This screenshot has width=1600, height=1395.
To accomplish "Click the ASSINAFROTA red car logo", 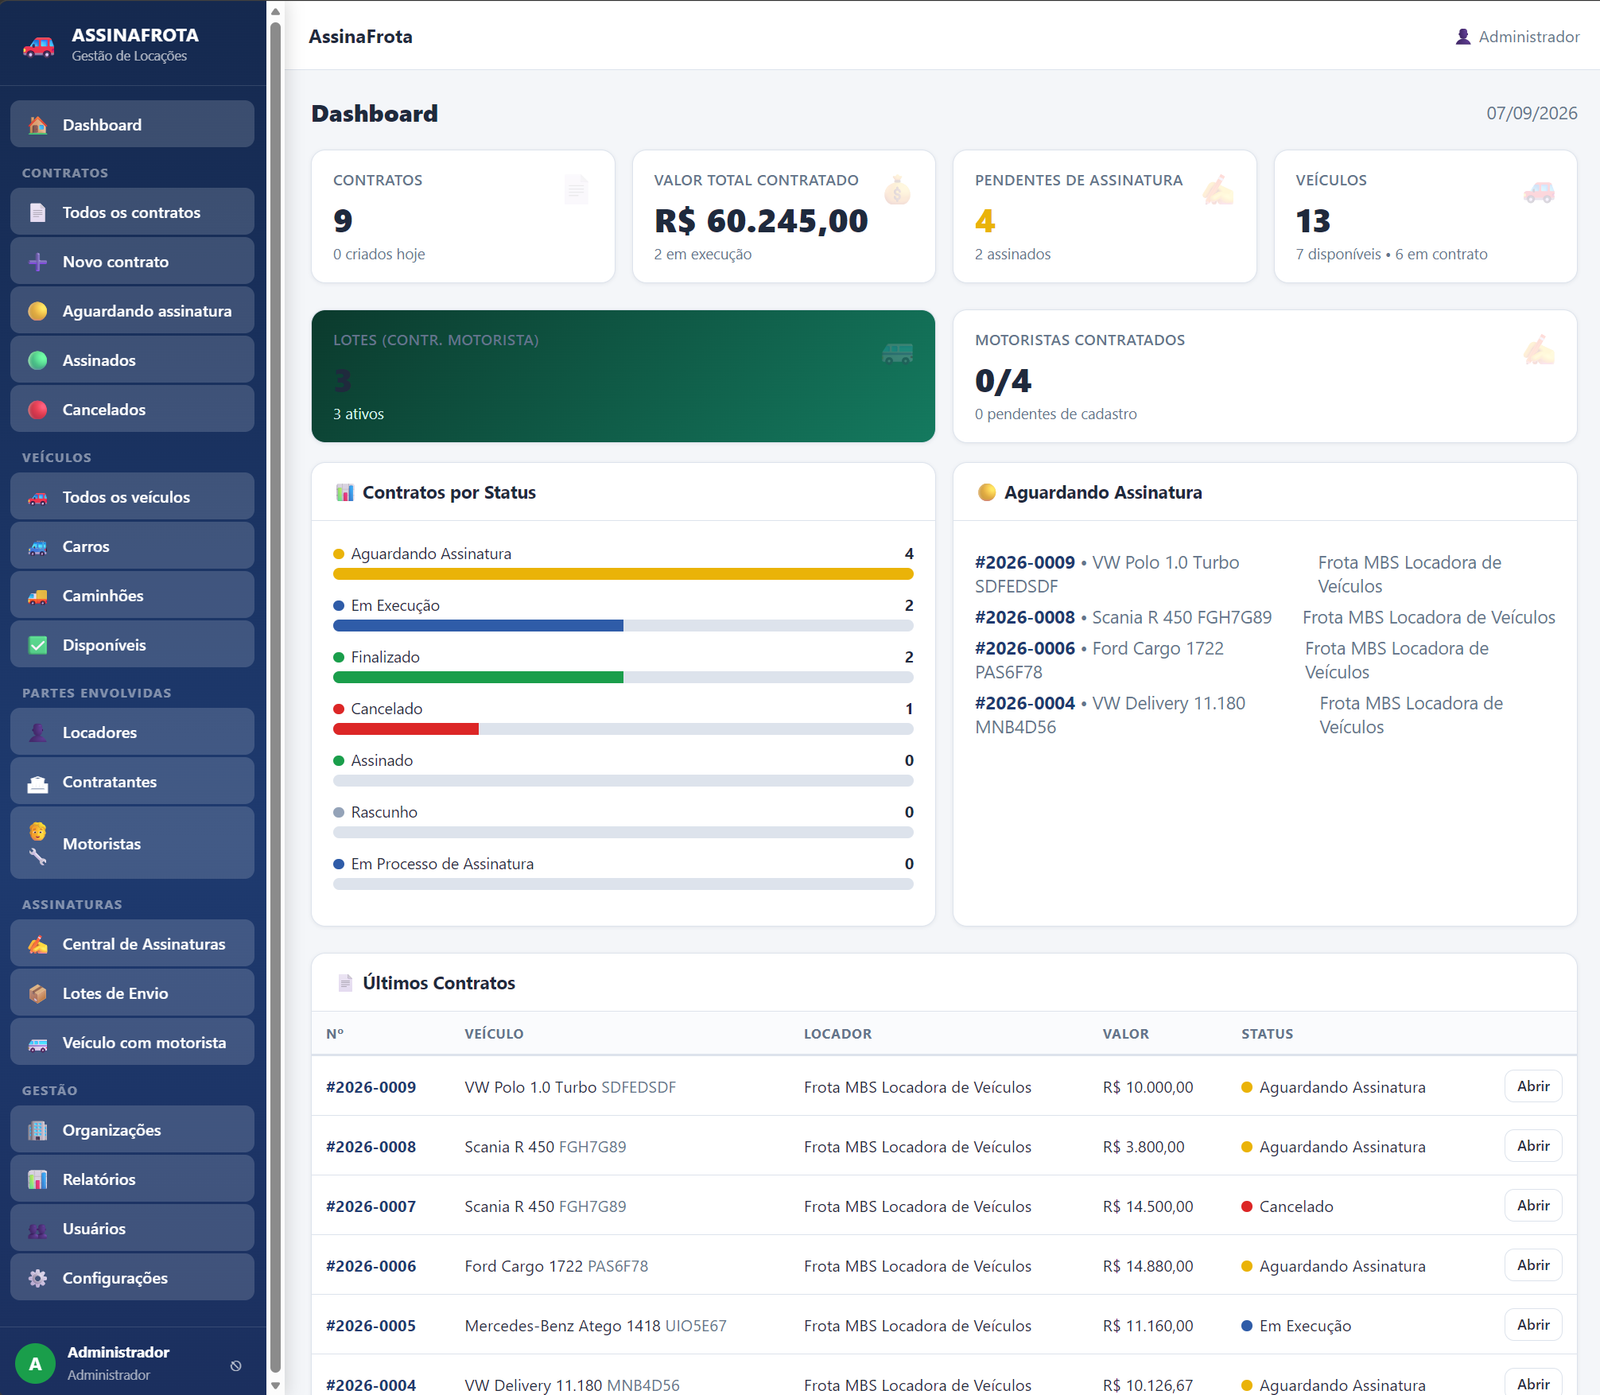I will click(x=38, y=45).
